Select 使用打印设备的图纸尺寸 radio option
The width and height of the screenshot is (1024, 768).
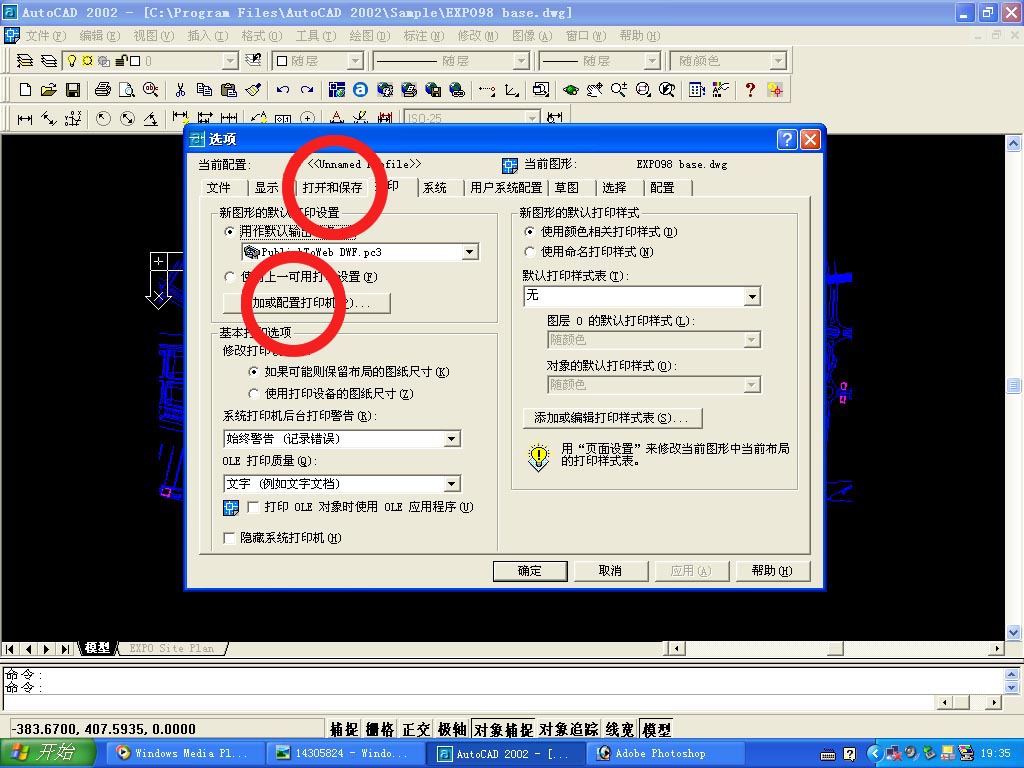254,394
